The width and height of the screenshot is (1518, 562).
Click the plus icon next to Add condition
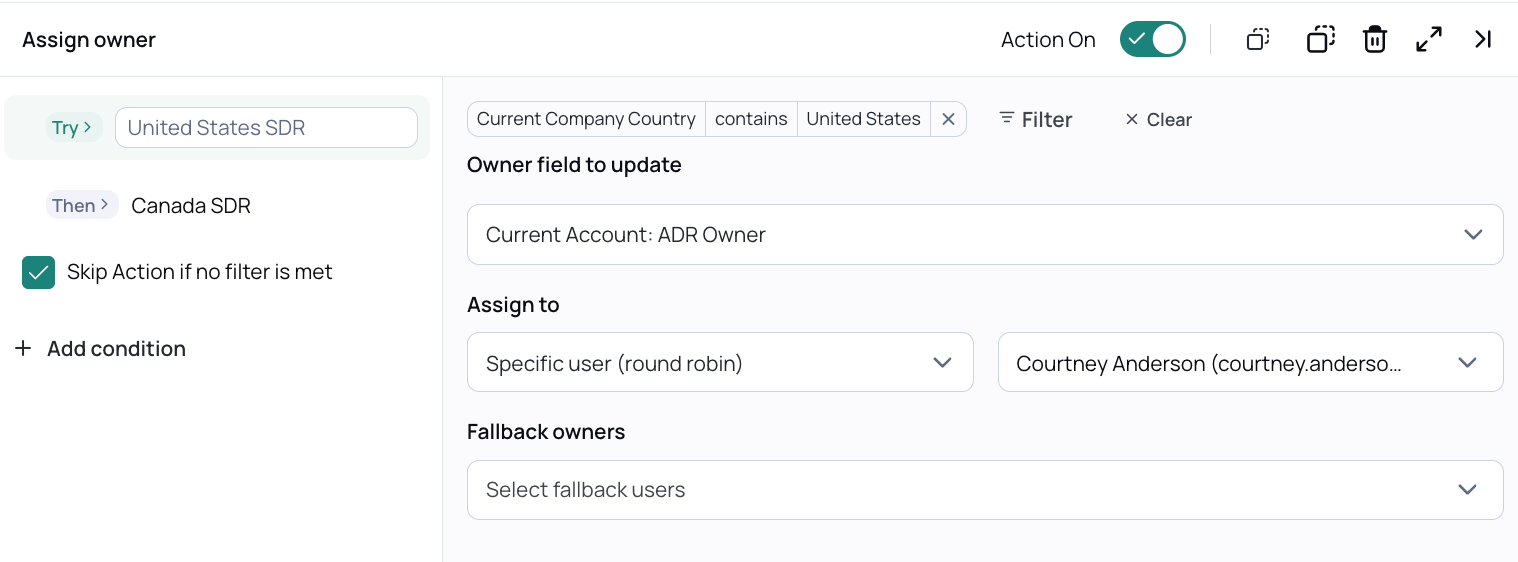coord(24,349)
